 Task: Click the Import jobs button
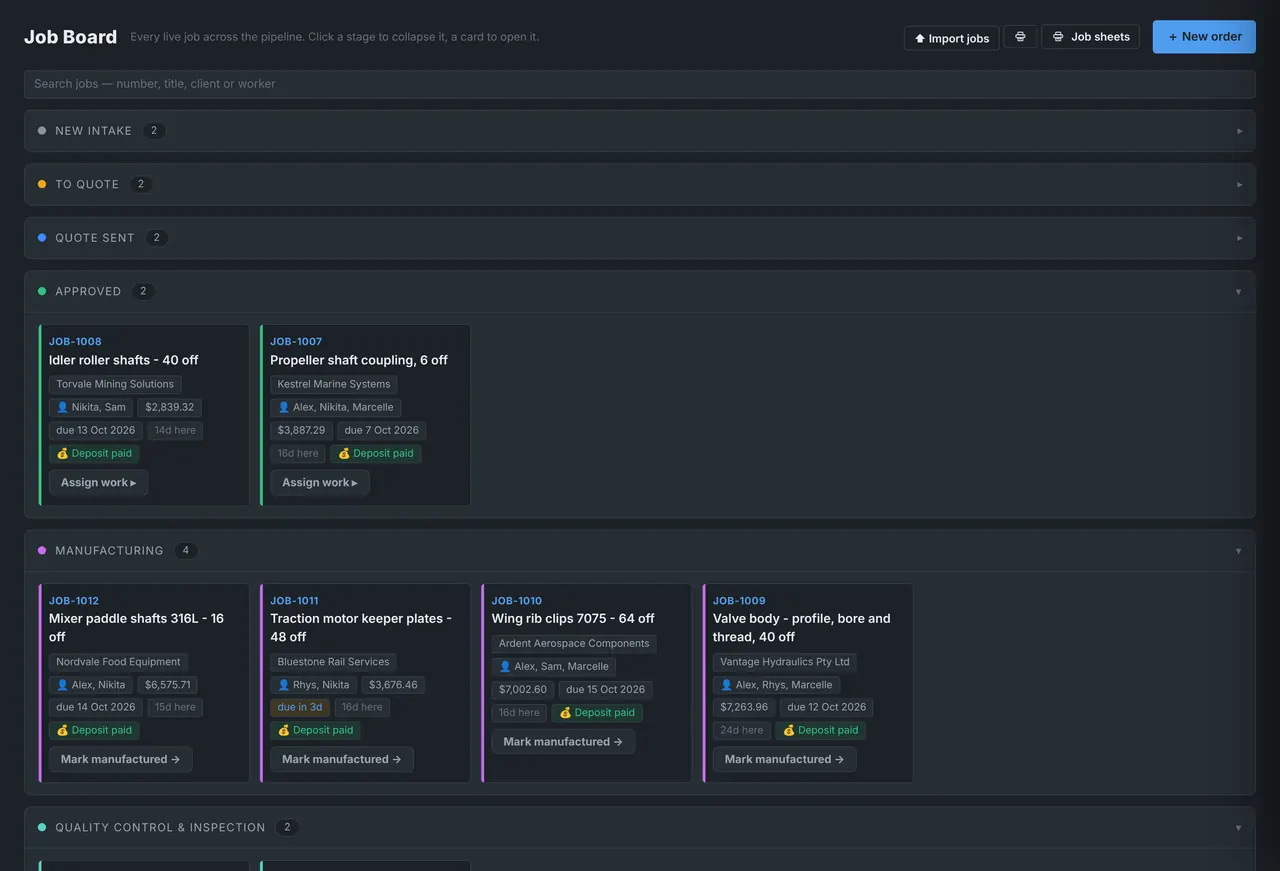[x=951, y=38]
